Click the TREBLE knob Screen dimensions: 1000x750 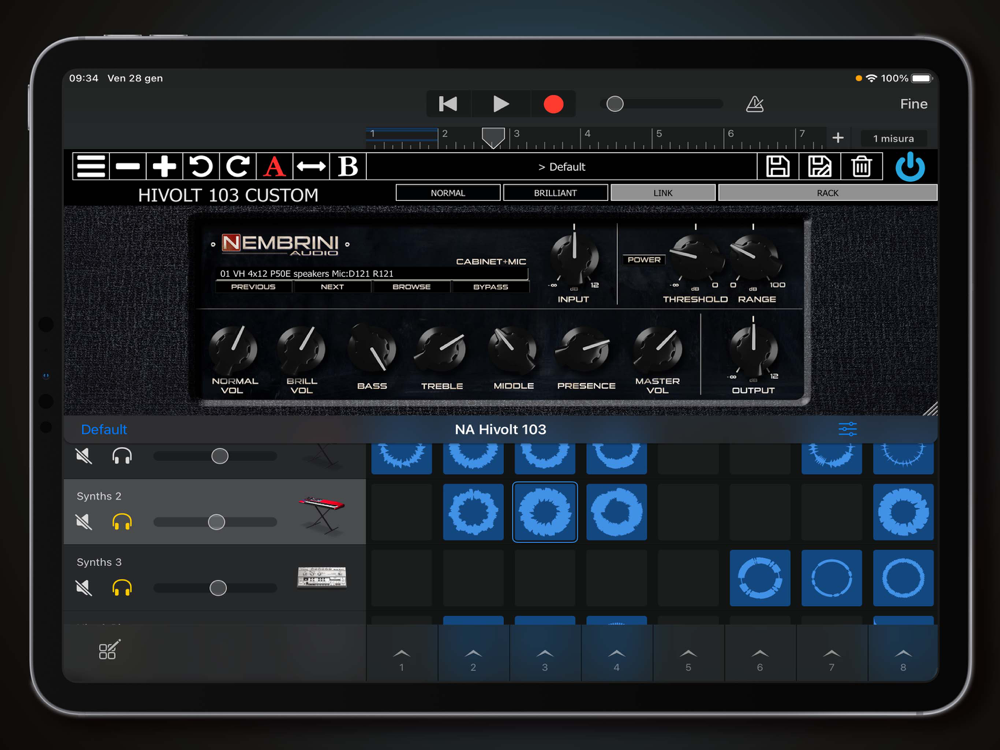click(441, 349)
